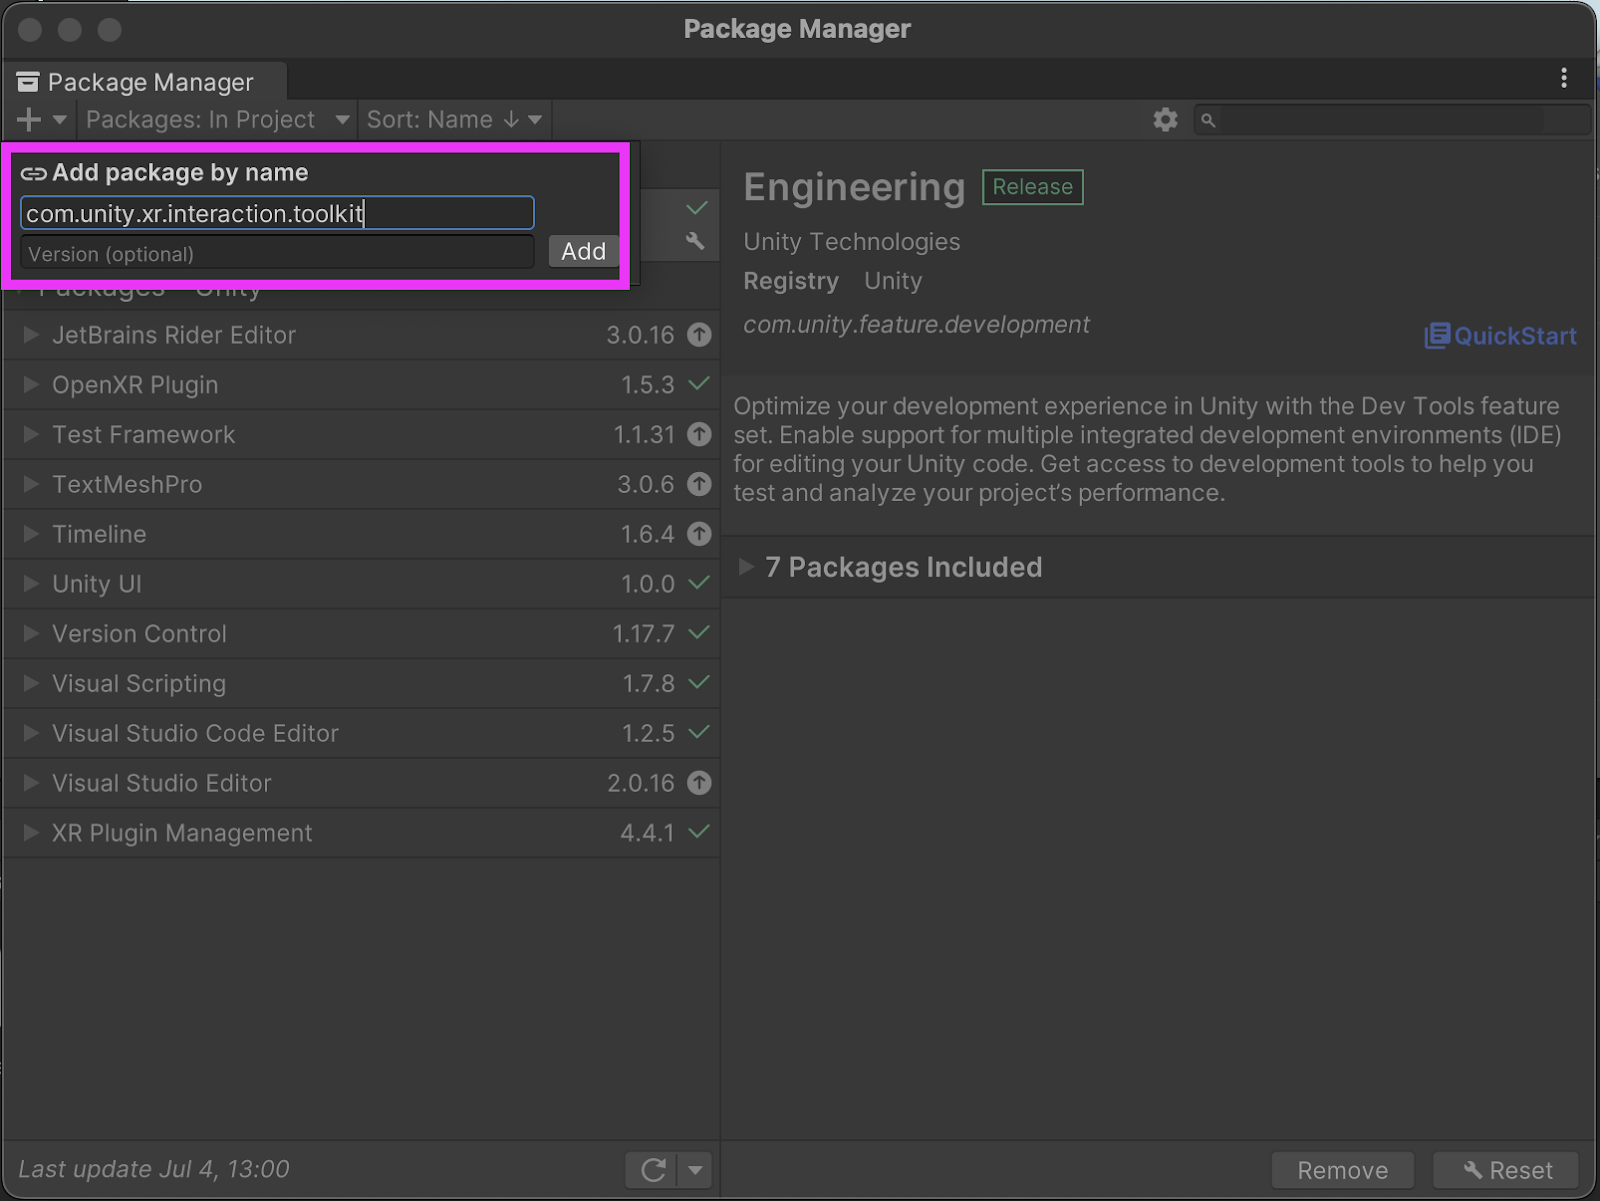Click Visual Studio Code Editor checkmark
This screenshot has height=1201, width=1600.
coord(699,733)
